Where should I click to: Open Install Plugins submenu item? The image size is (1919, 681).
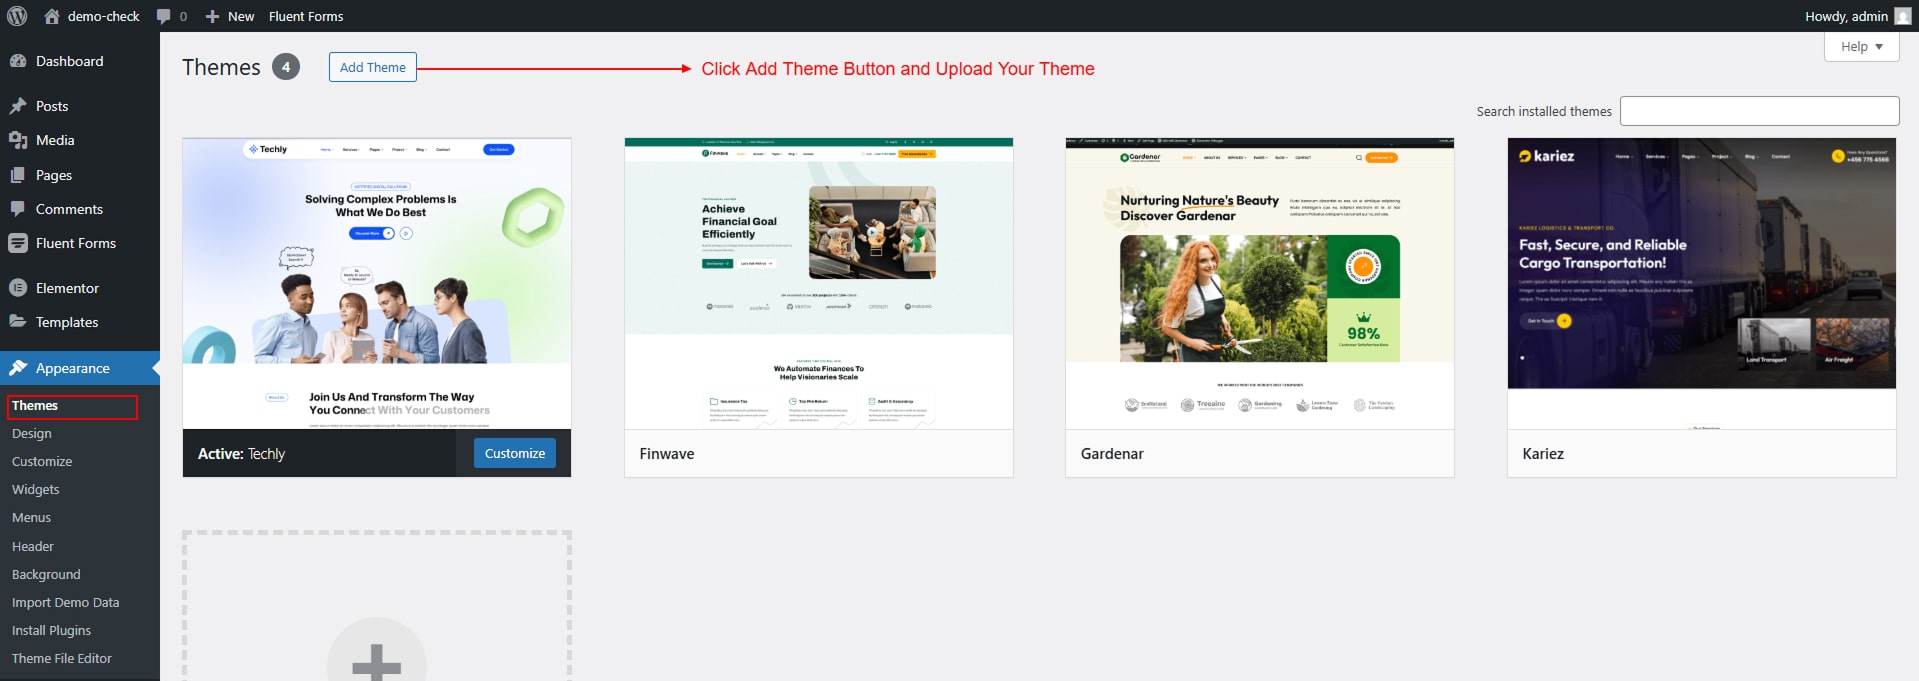coord(51,631)
